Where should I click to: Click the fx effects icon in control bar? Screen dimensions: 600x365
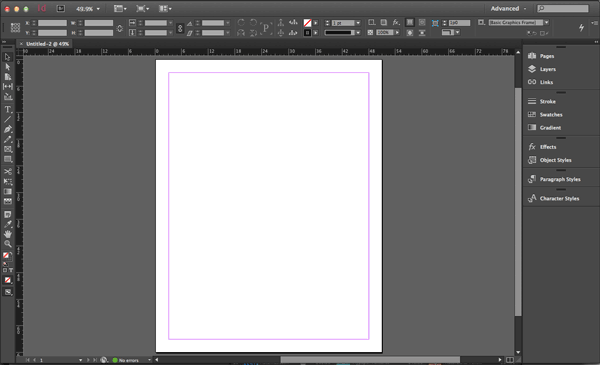396,23
